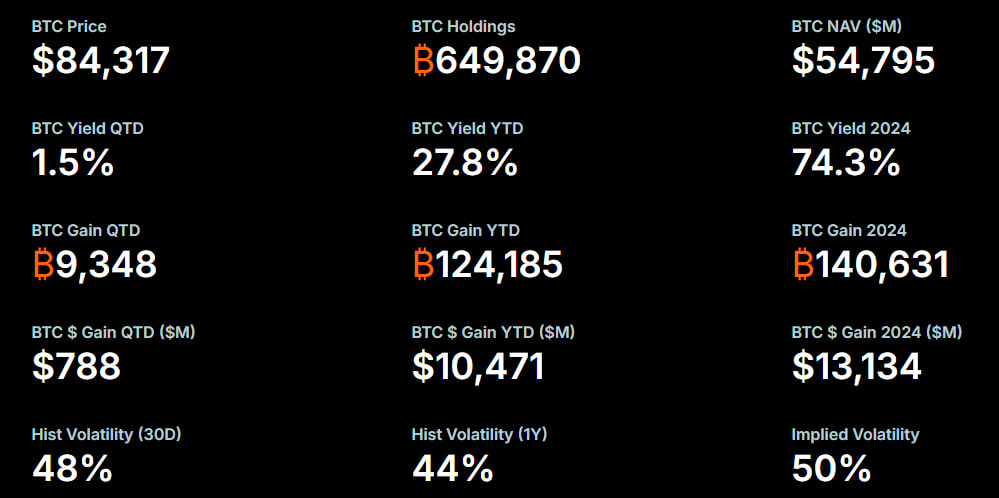Image resolution: width=999 pixels, height=498 pixels.
Task: Click the Bitcoin icon before 124,185
Action: (423, 264)
